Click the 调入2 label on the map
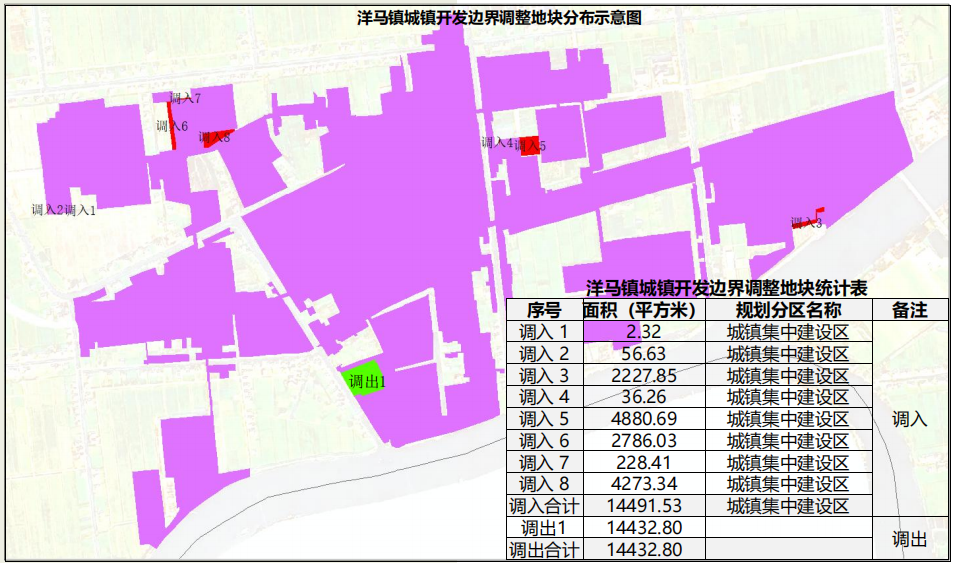955x563 pixels. [47, 210]
